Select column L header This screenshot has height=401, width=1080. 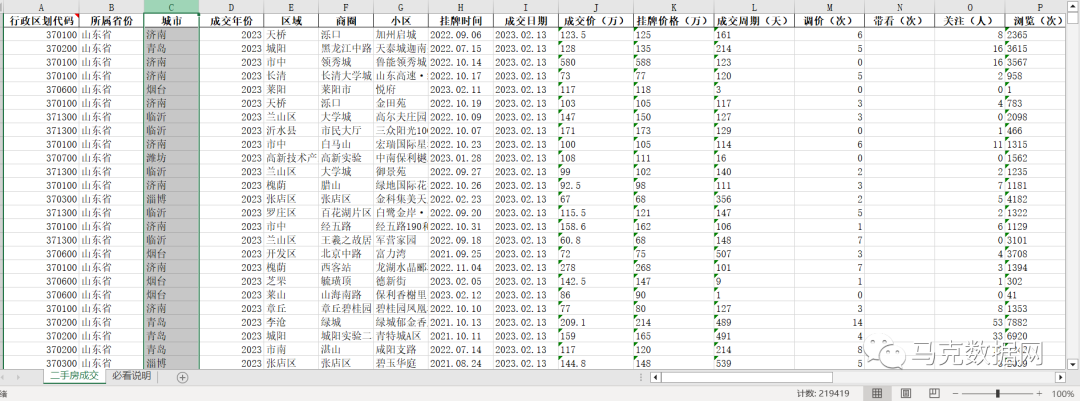[754, 6]
